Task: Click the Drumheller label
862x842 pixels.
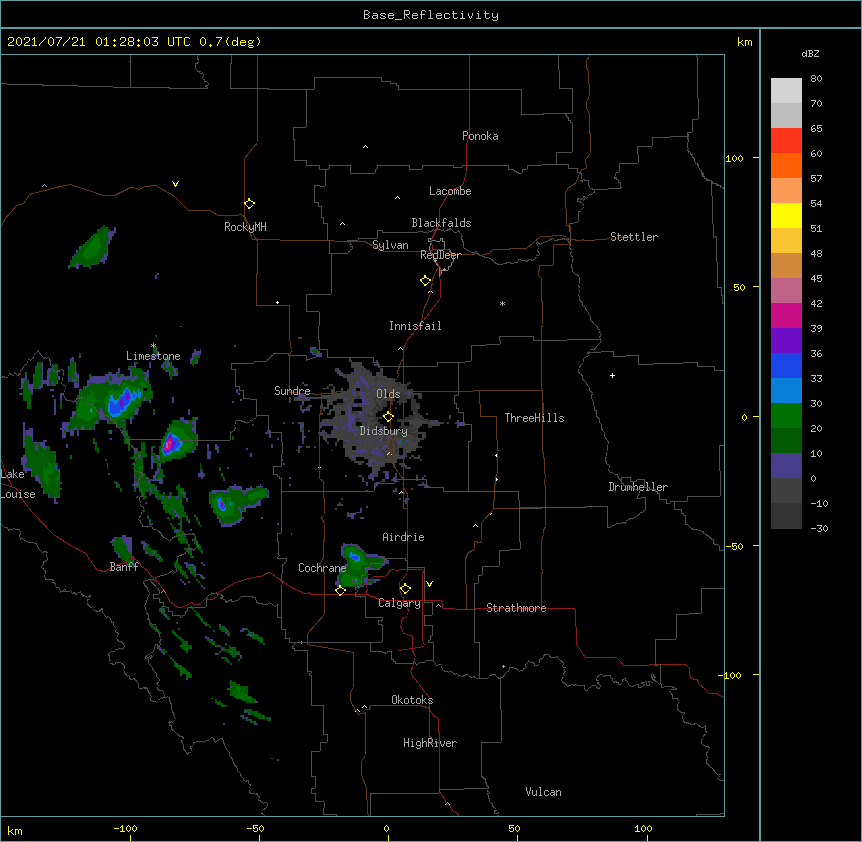Action: 638,487
